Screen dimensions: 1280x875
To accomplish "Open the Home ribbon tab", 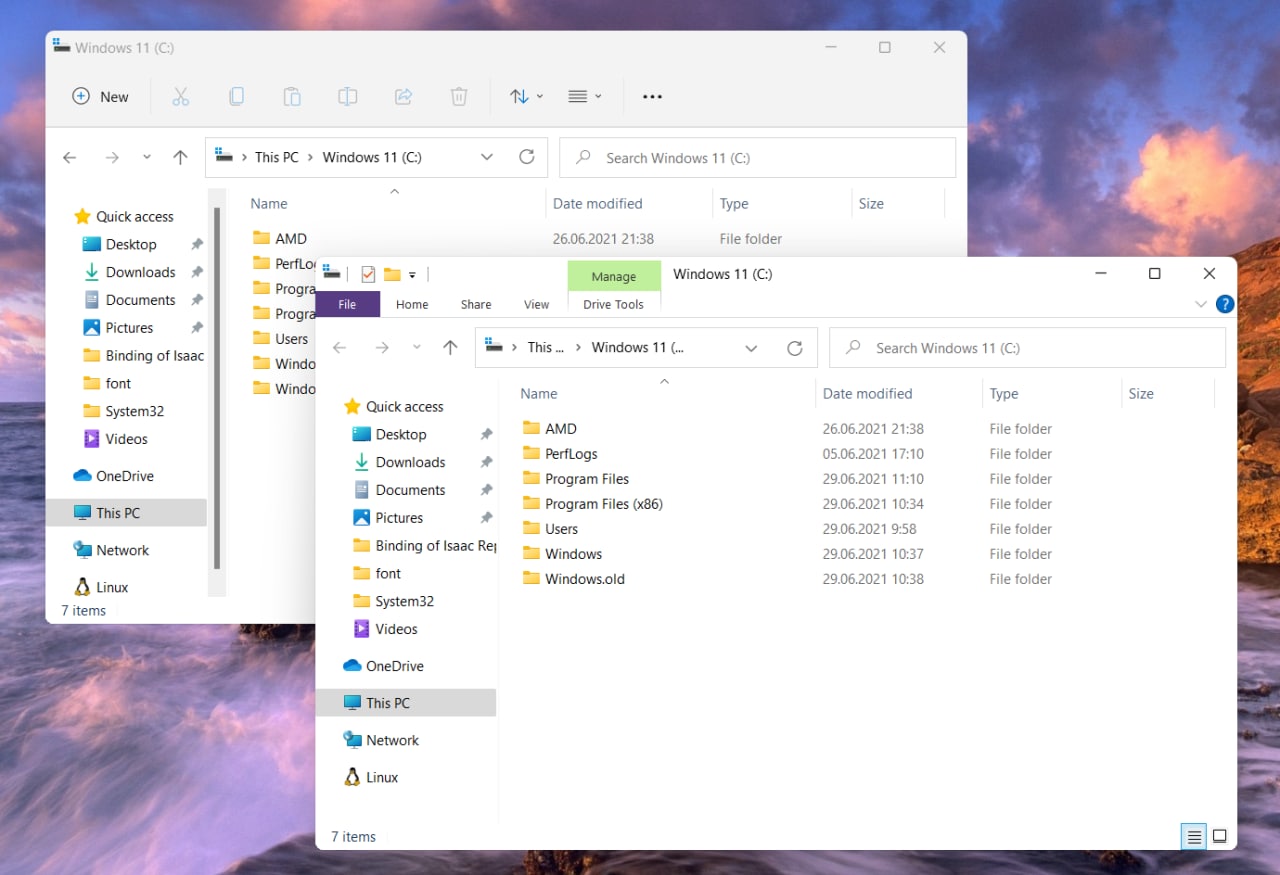I will pos(412,304).
